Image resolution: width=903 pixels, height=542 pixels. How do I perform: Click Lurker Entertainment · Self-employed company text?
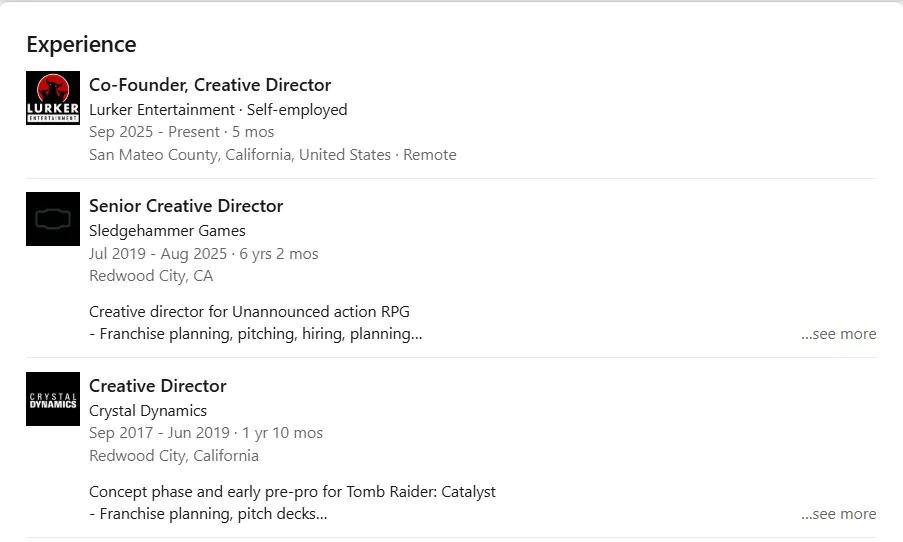(x=218, y=110)
